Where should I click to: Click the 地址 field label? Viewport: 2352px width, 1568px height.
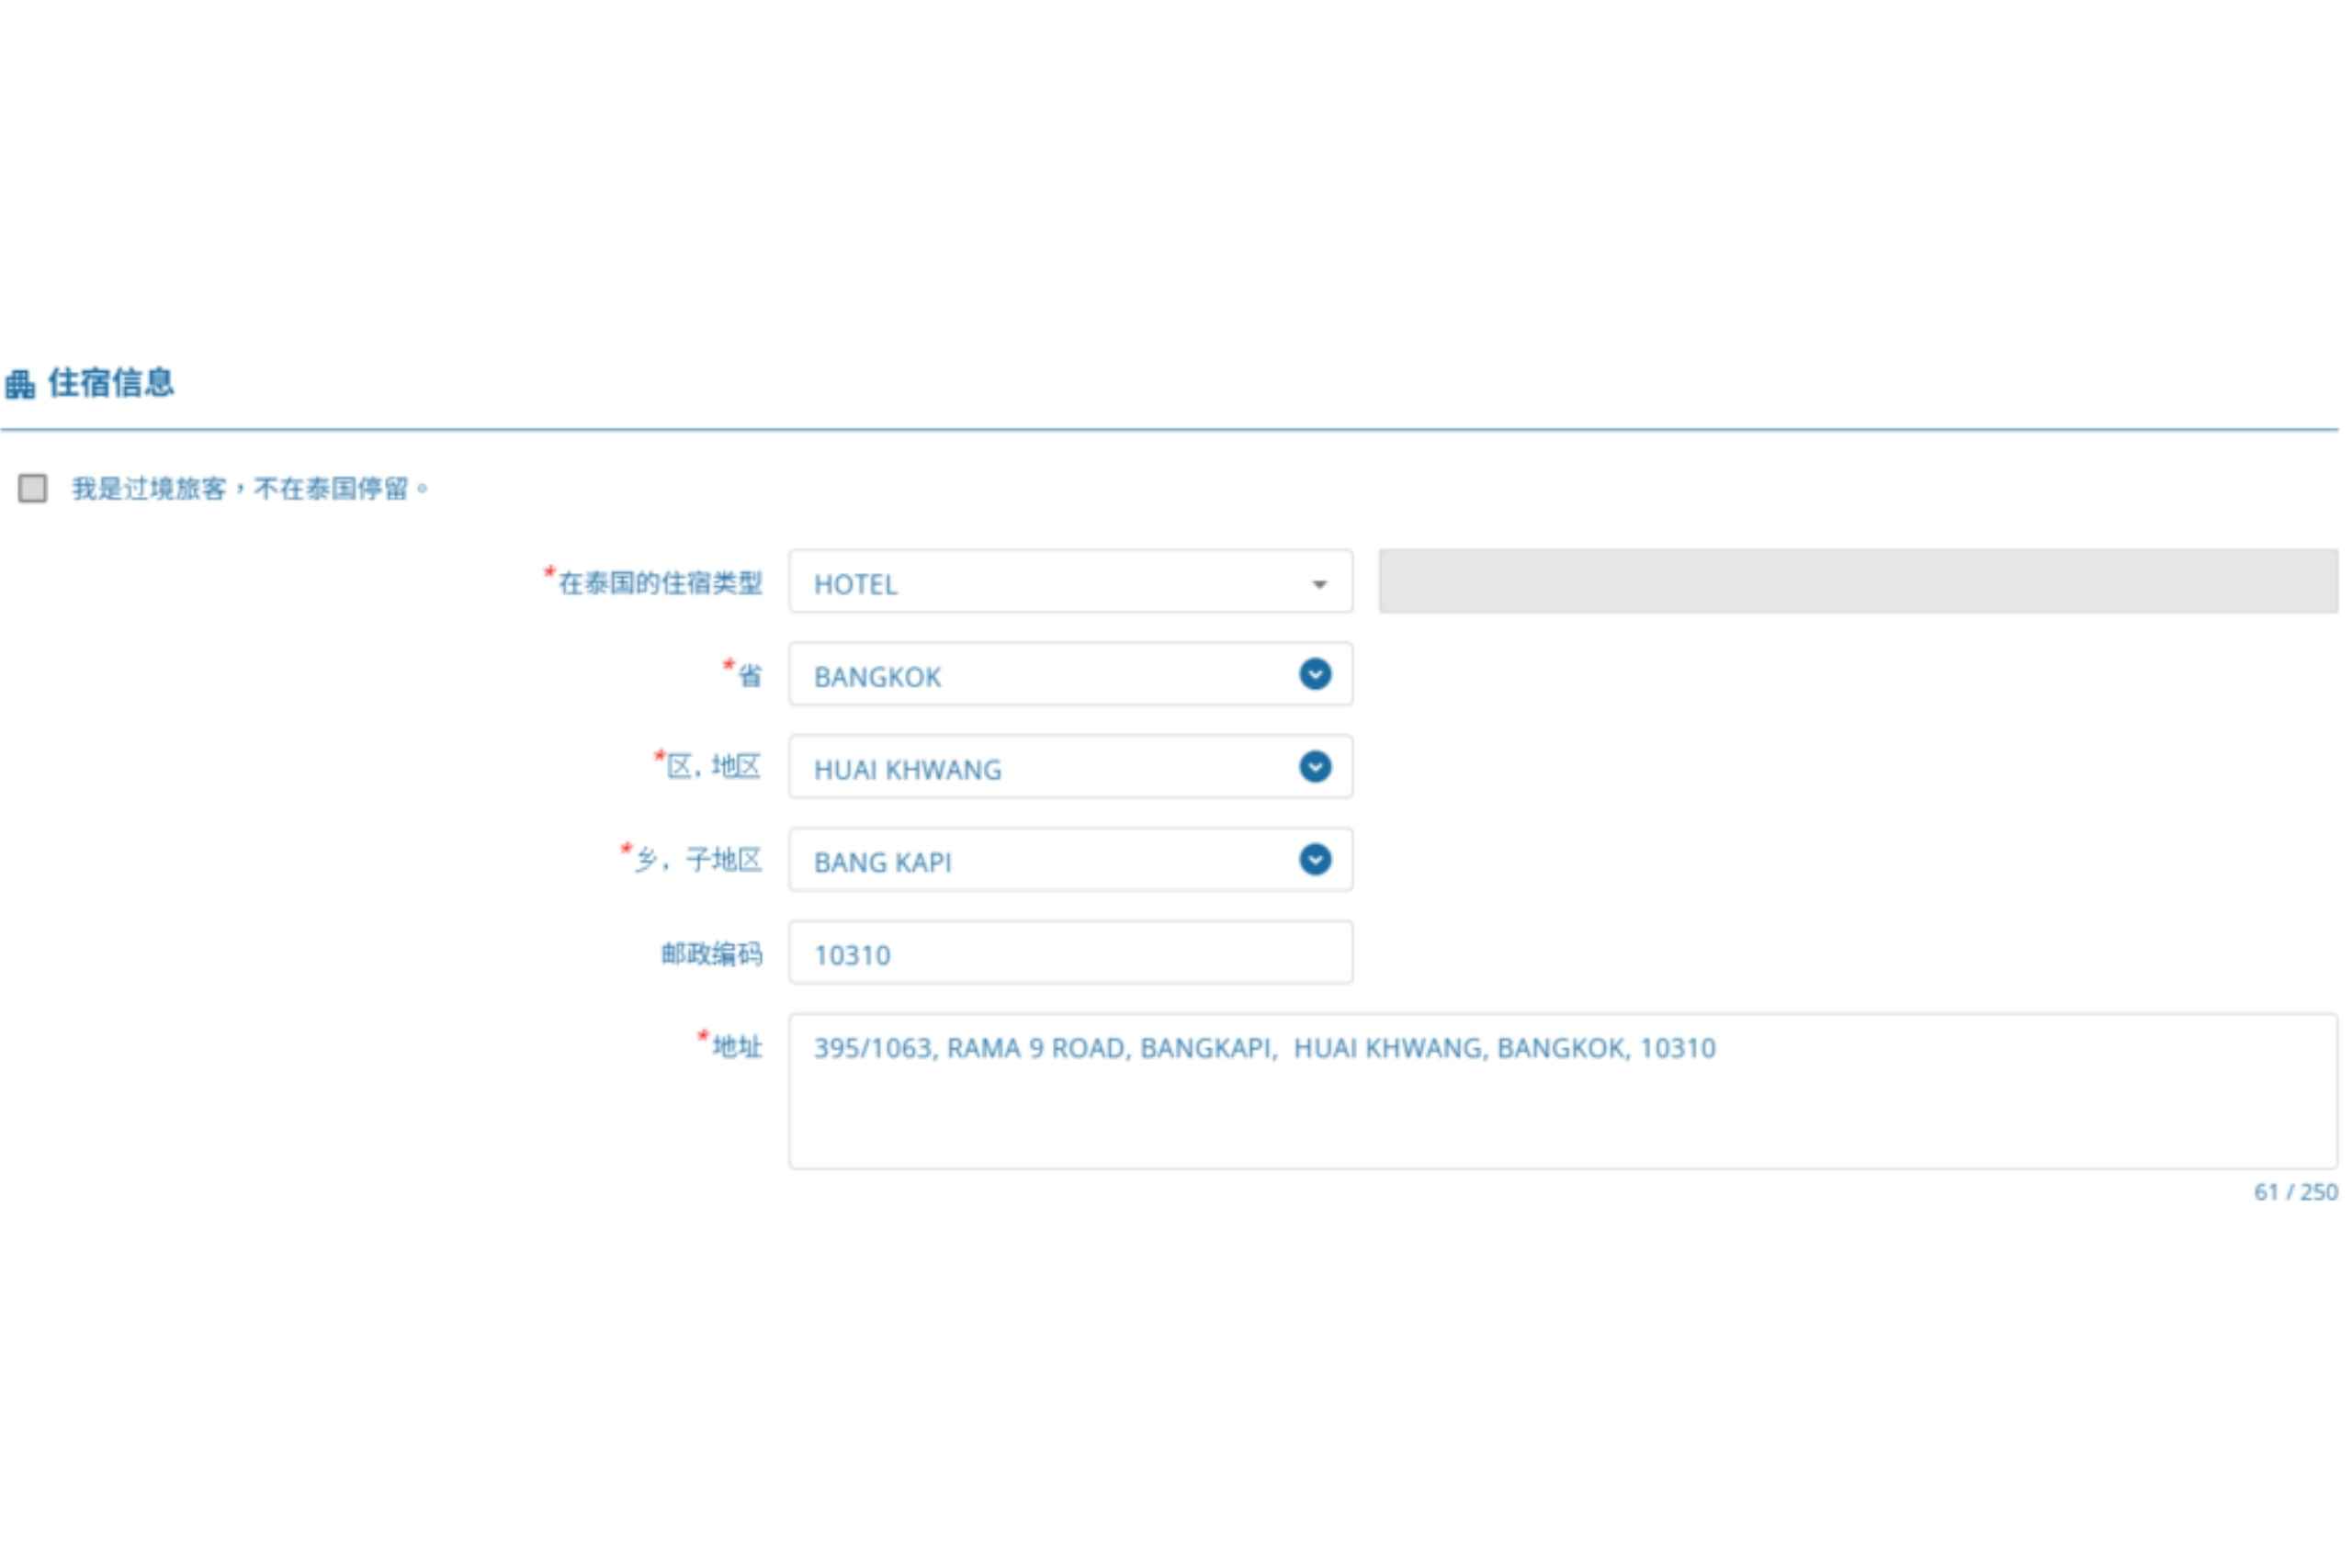click(x=737, y=1046)
